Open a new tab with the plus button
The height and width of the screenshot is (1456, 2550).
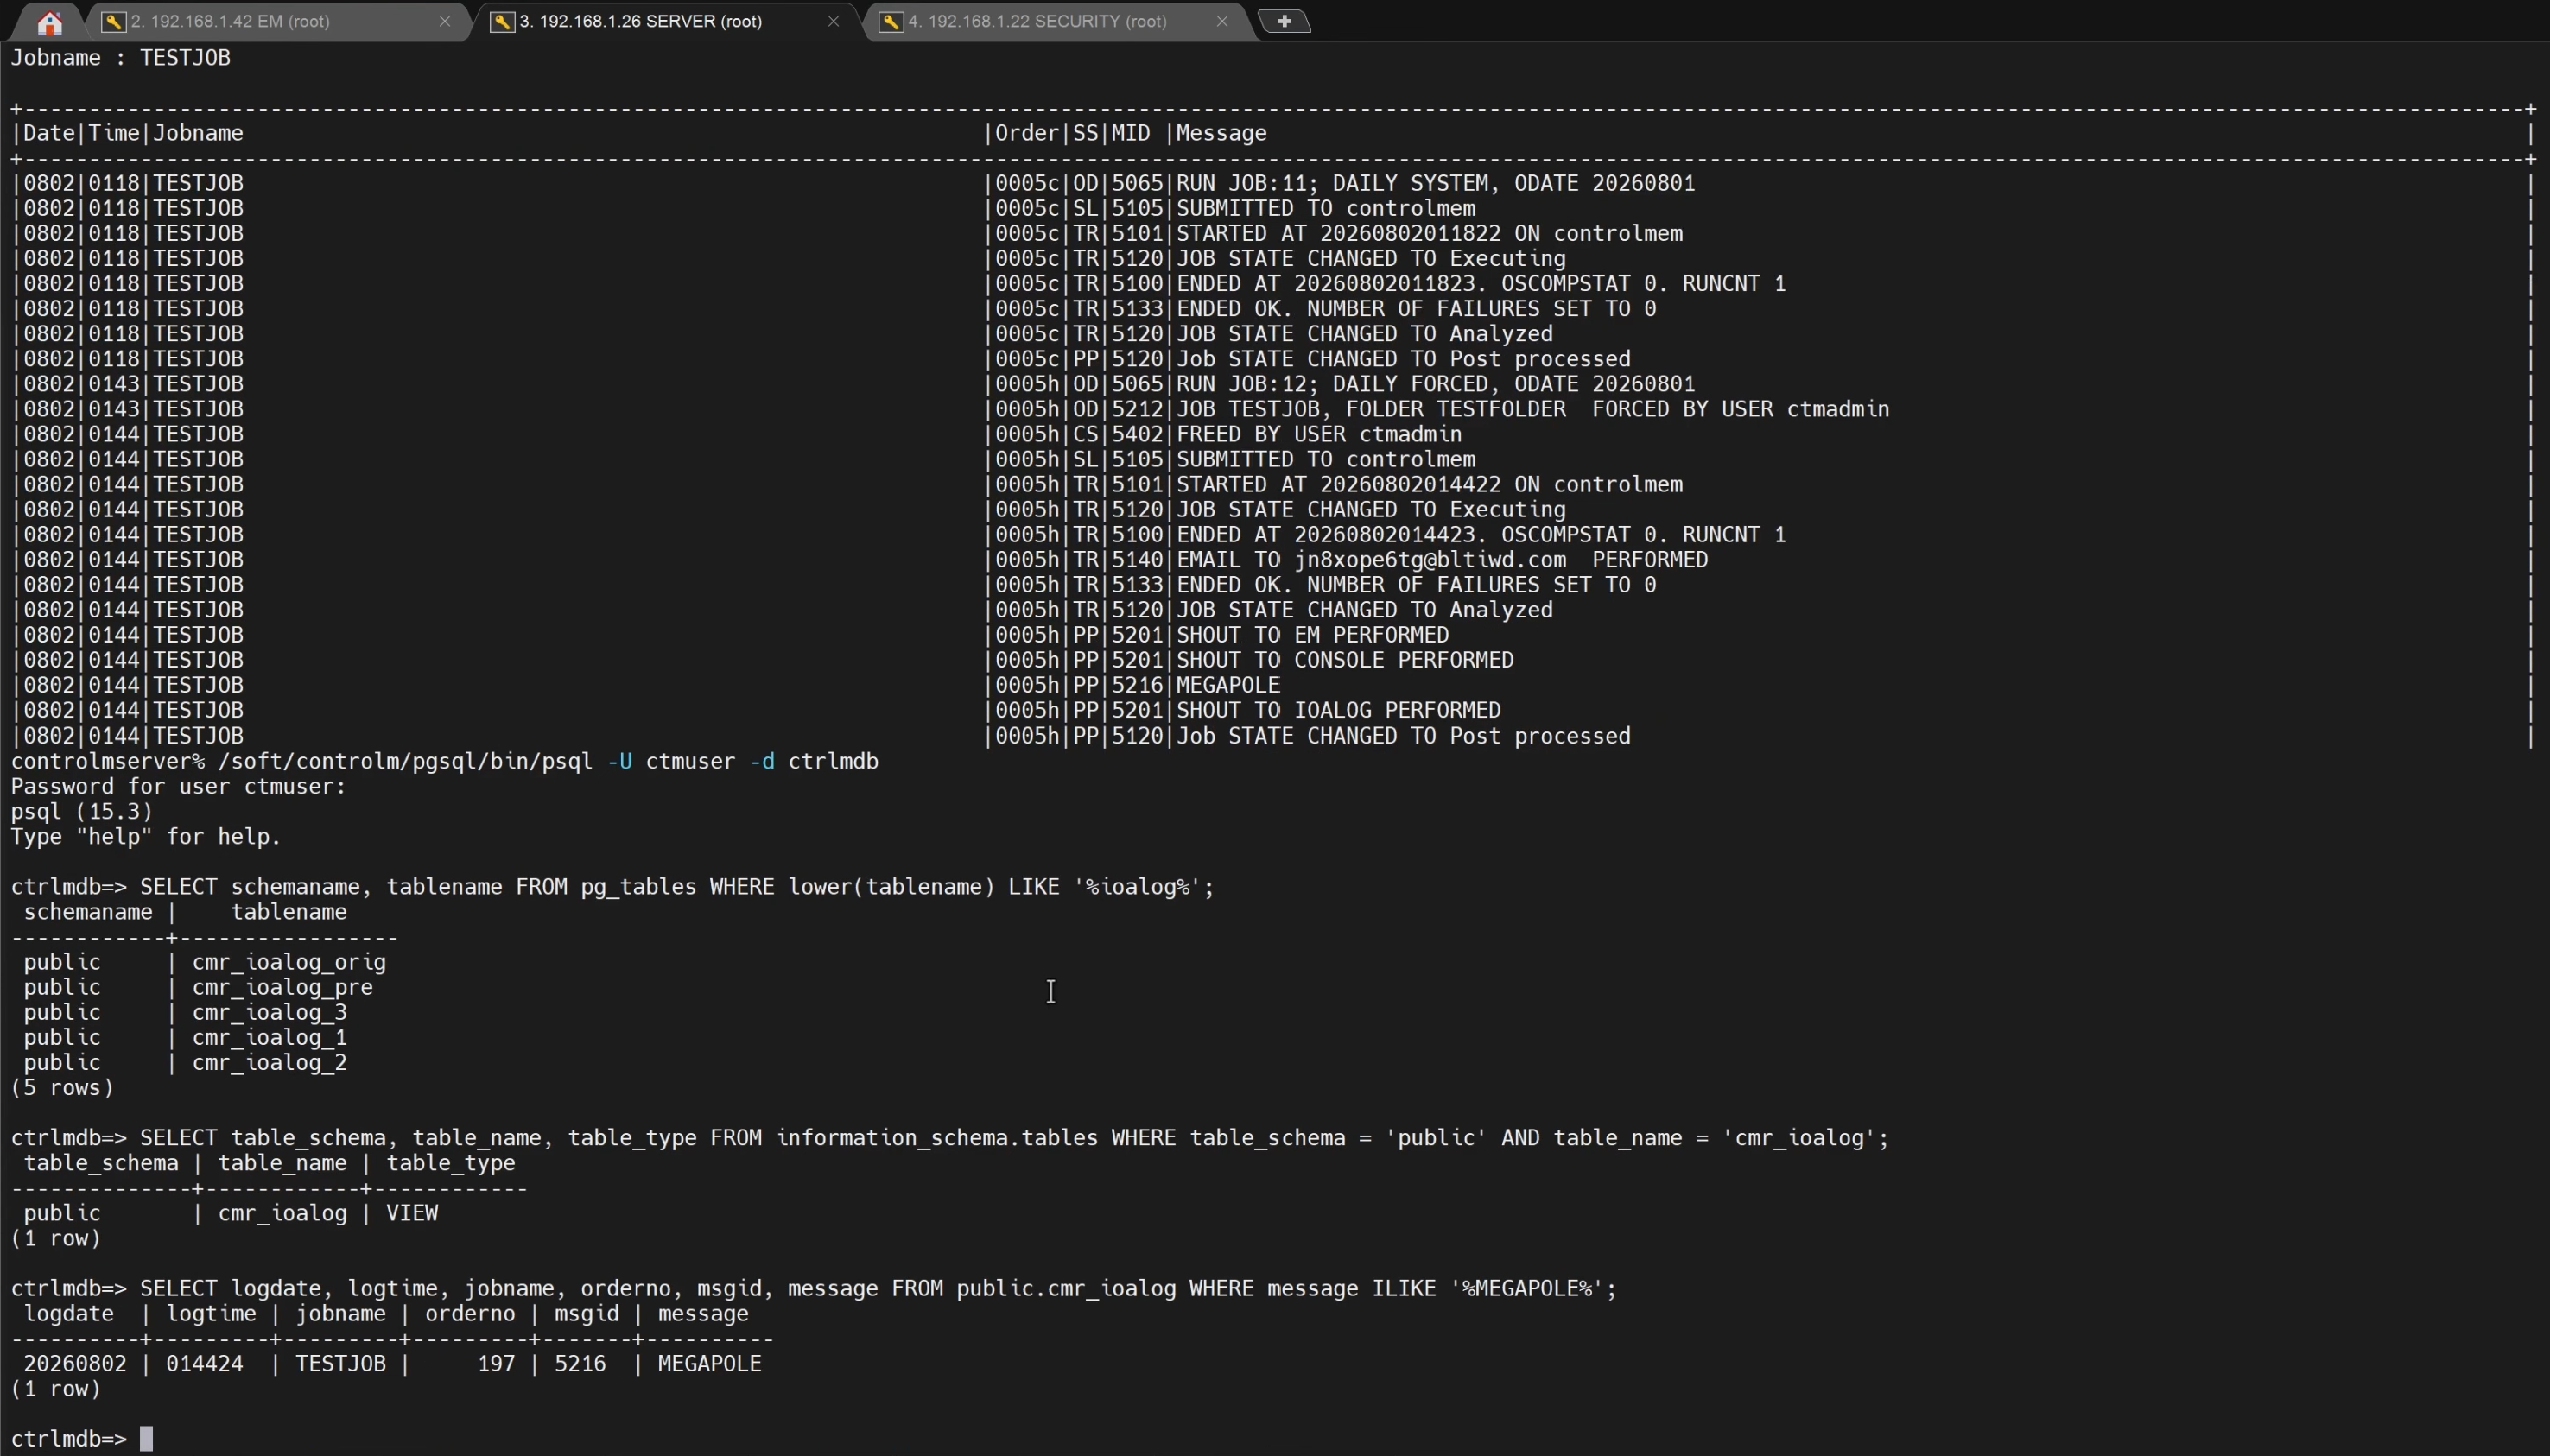1285,21
